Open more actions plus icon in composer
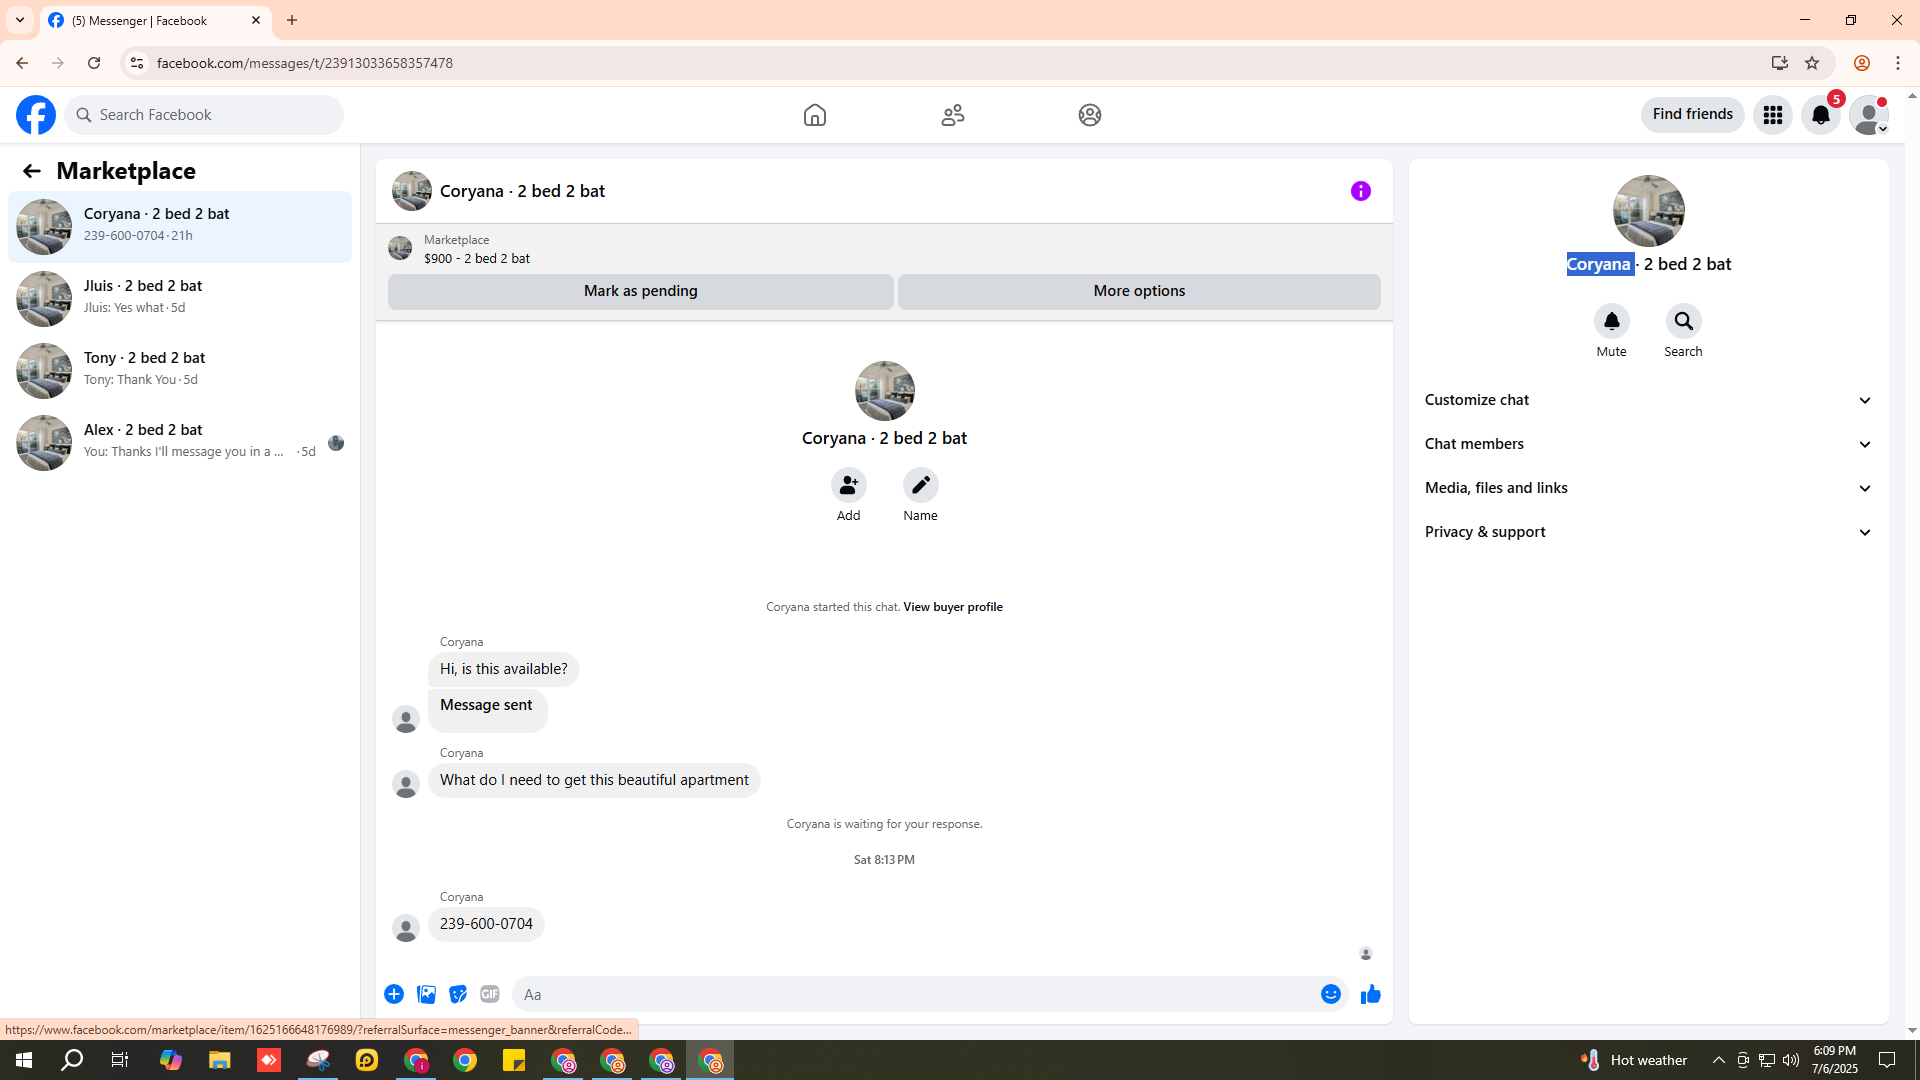This screenshot has height=1080, width=1920. point(394,994)
